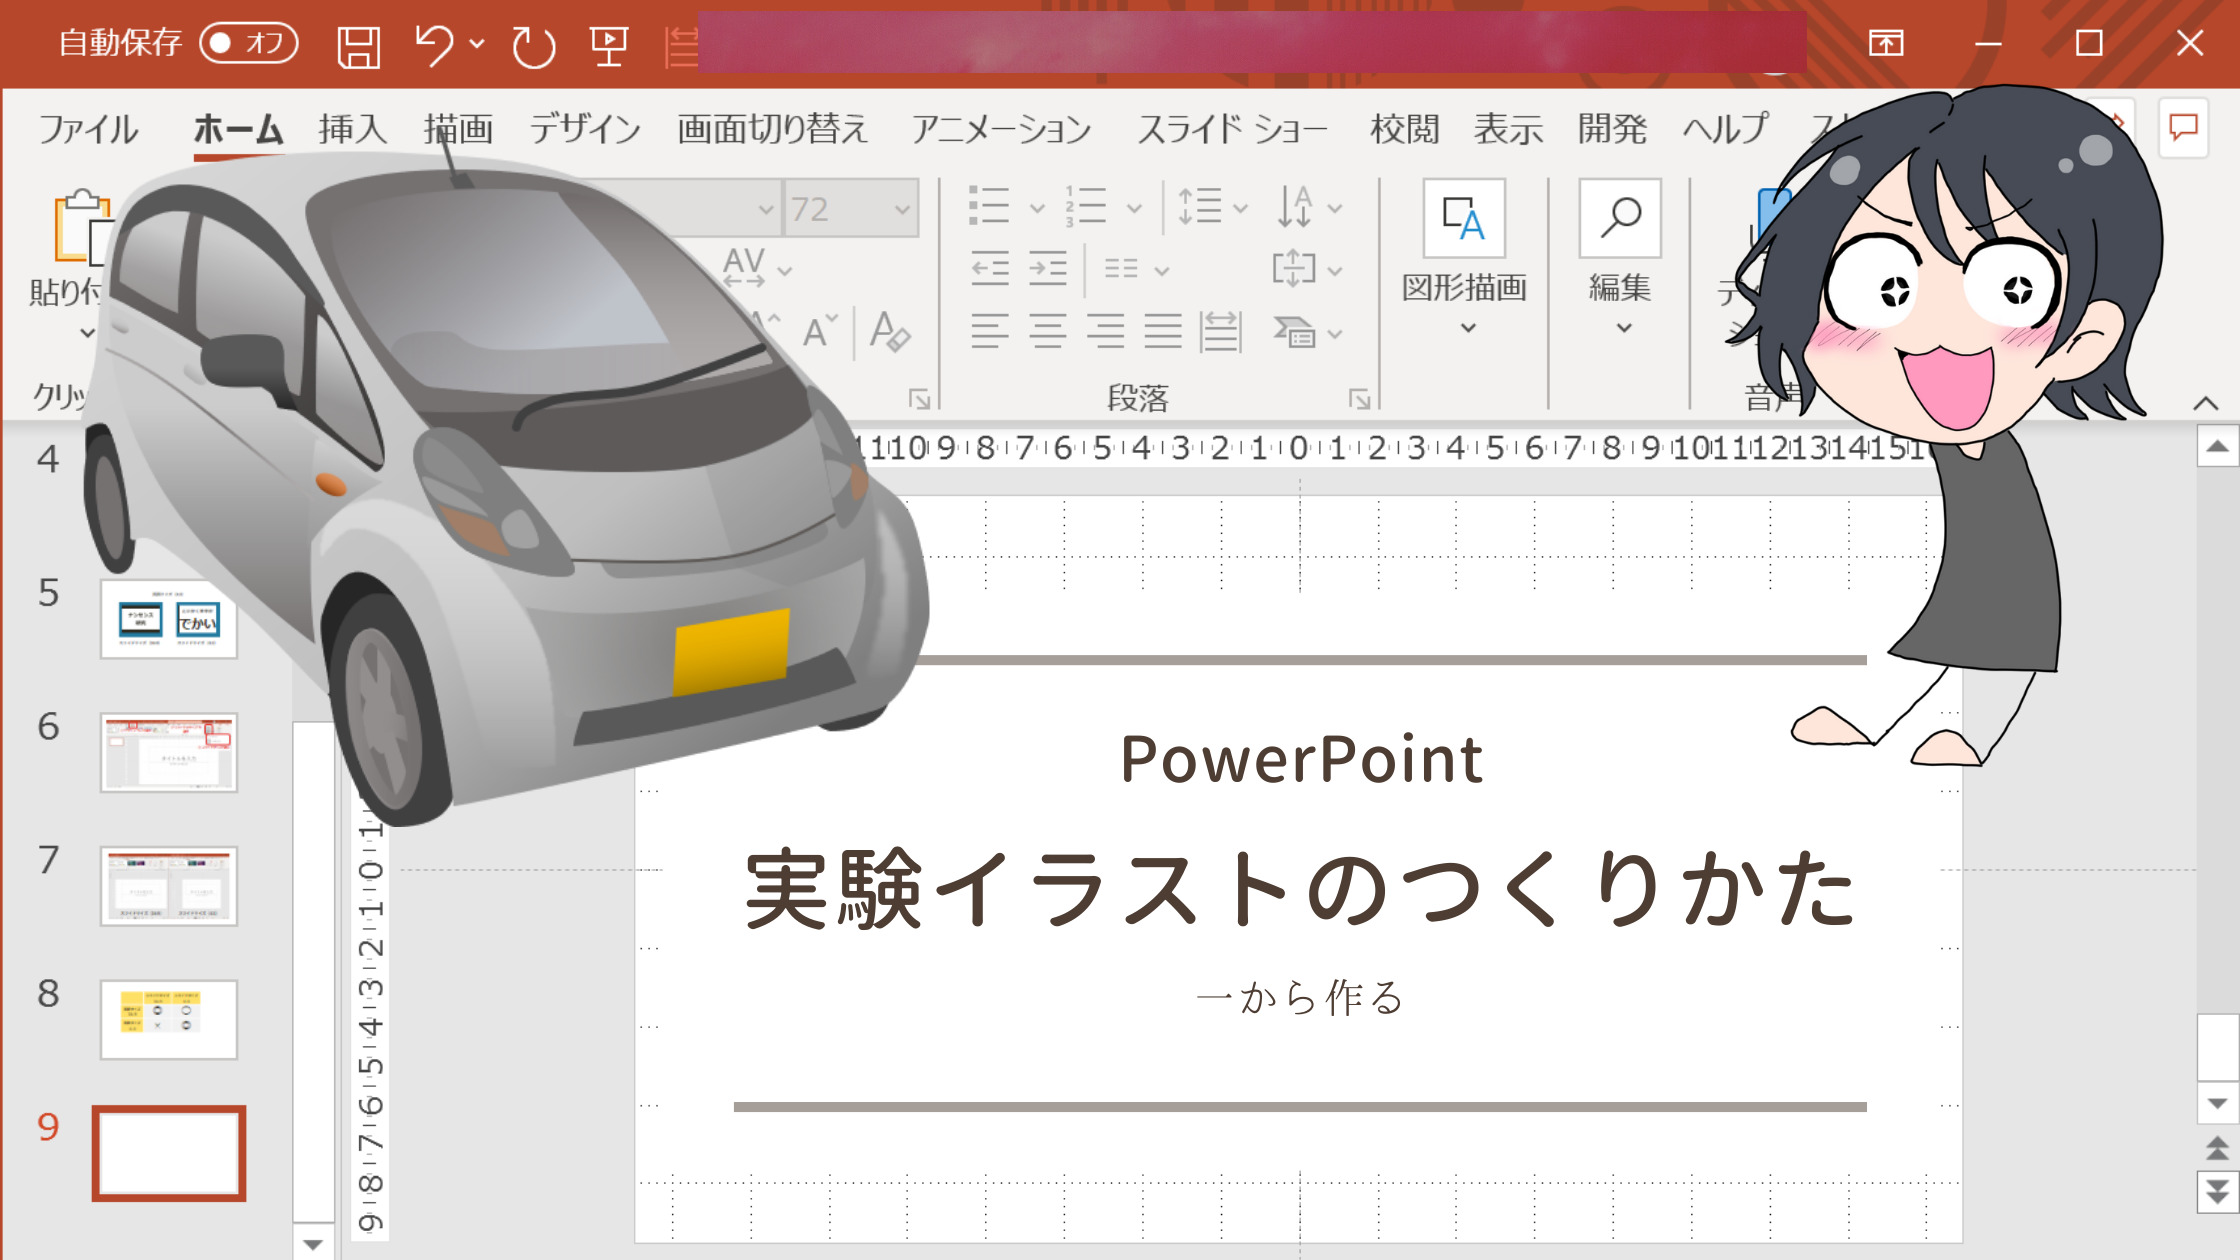Open the ヘルプ tab

tap(1725, 129)
